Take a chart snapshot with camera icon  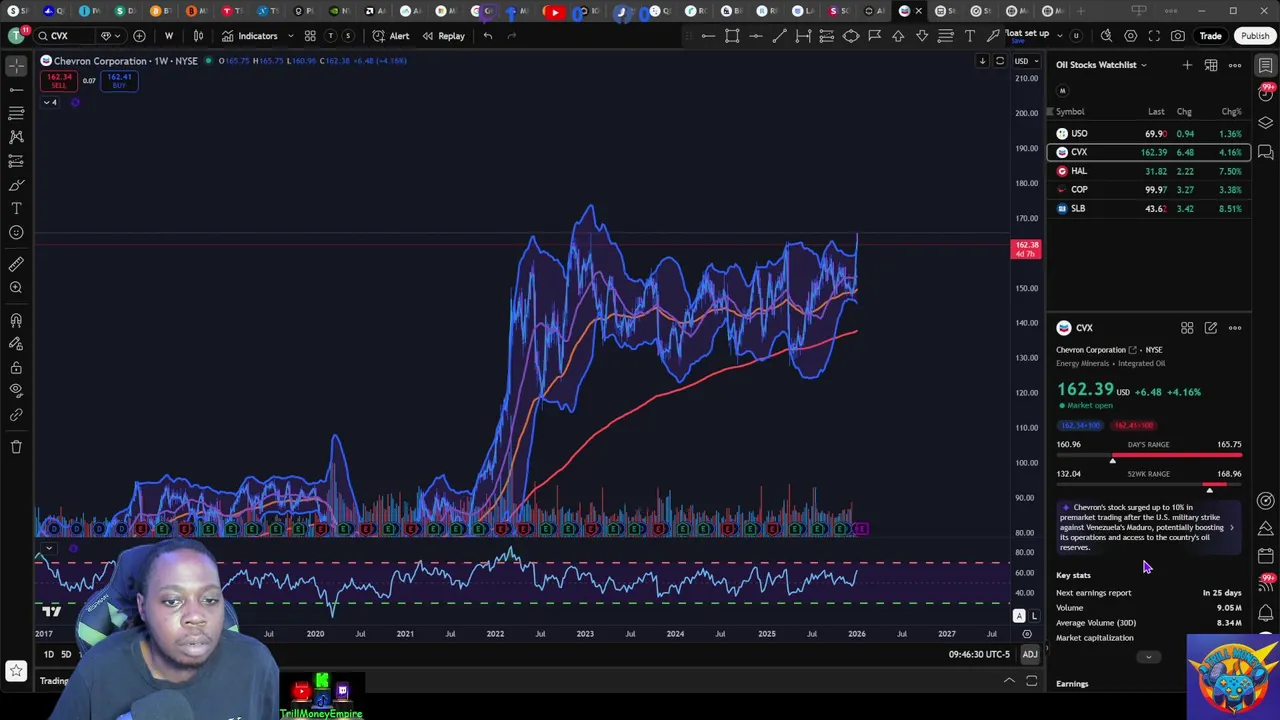click(1178, 36)
